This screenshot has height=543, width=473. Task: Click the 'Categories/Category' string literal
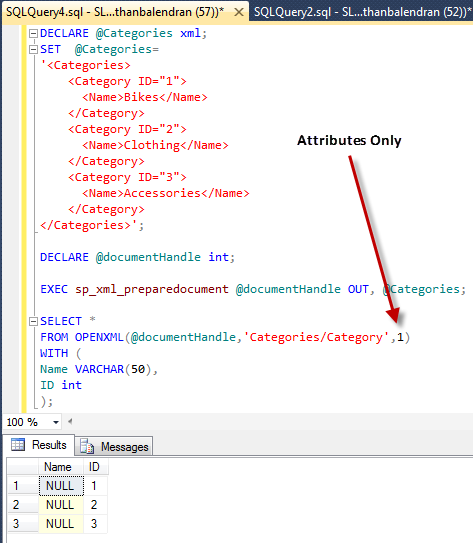tap(316, 337)
